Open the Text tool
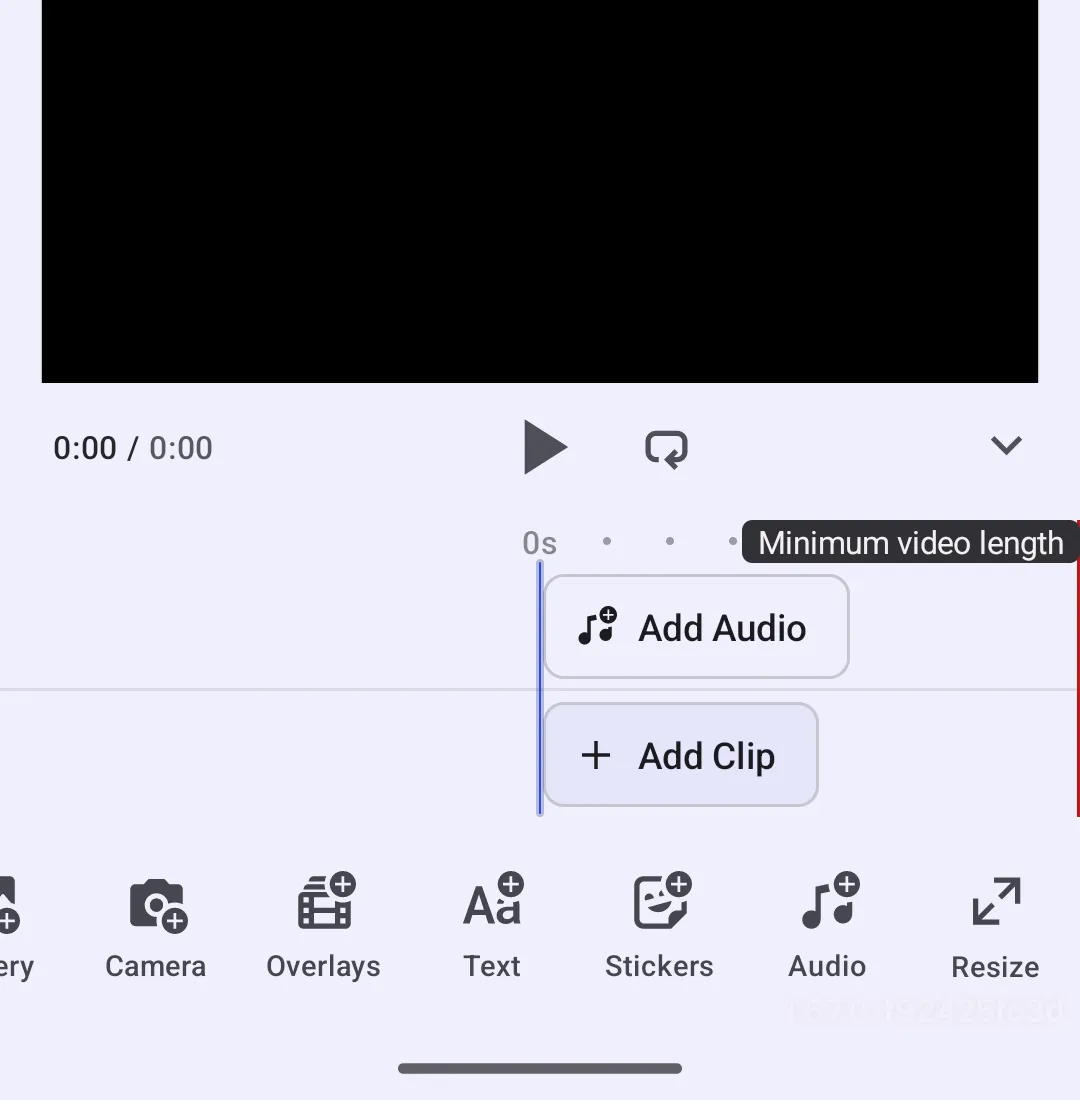Image resolution: width=1080 pixels, height=1100 pixels. (491, 925)
